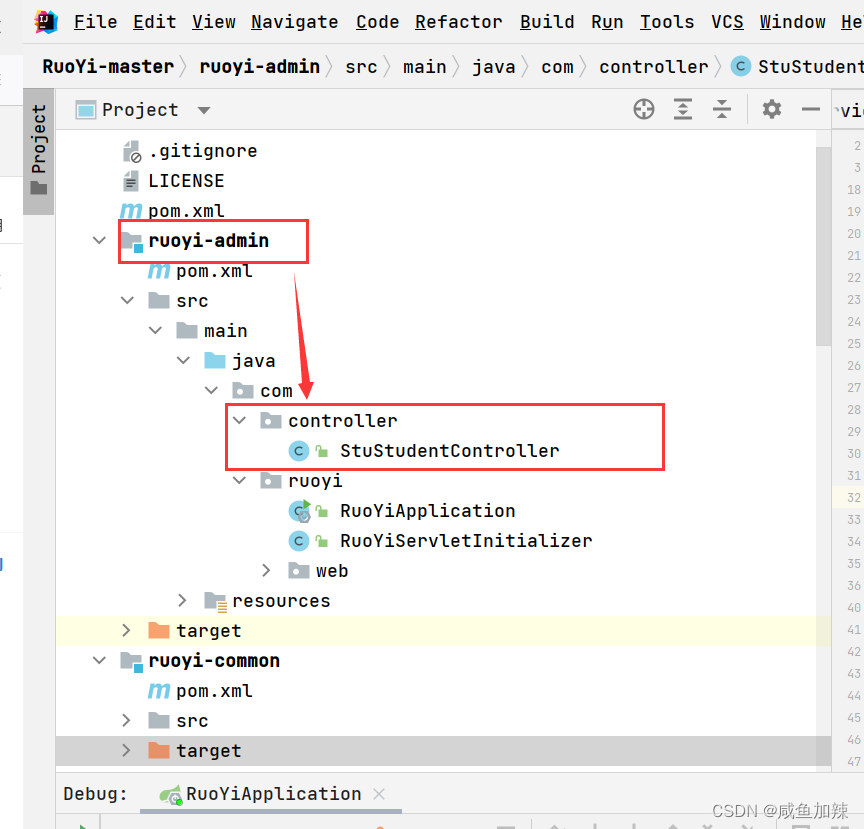Click controller in the breadcrumb
The image size is (864, 829).
point(654,67)
